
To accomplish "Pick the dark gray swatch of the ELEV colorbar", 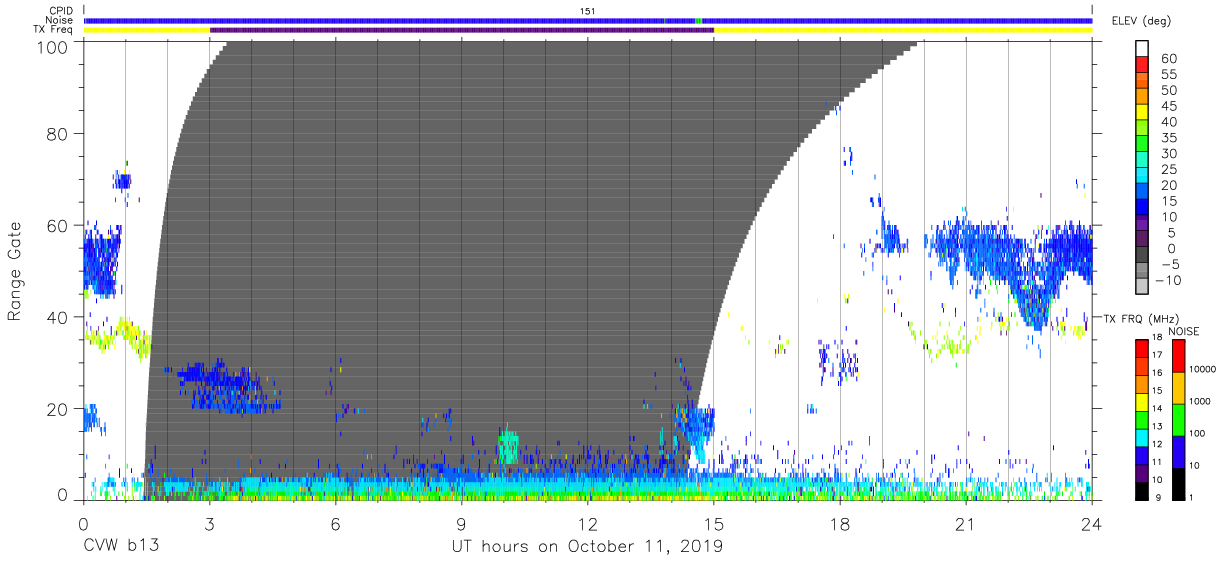I will 1142,256.
